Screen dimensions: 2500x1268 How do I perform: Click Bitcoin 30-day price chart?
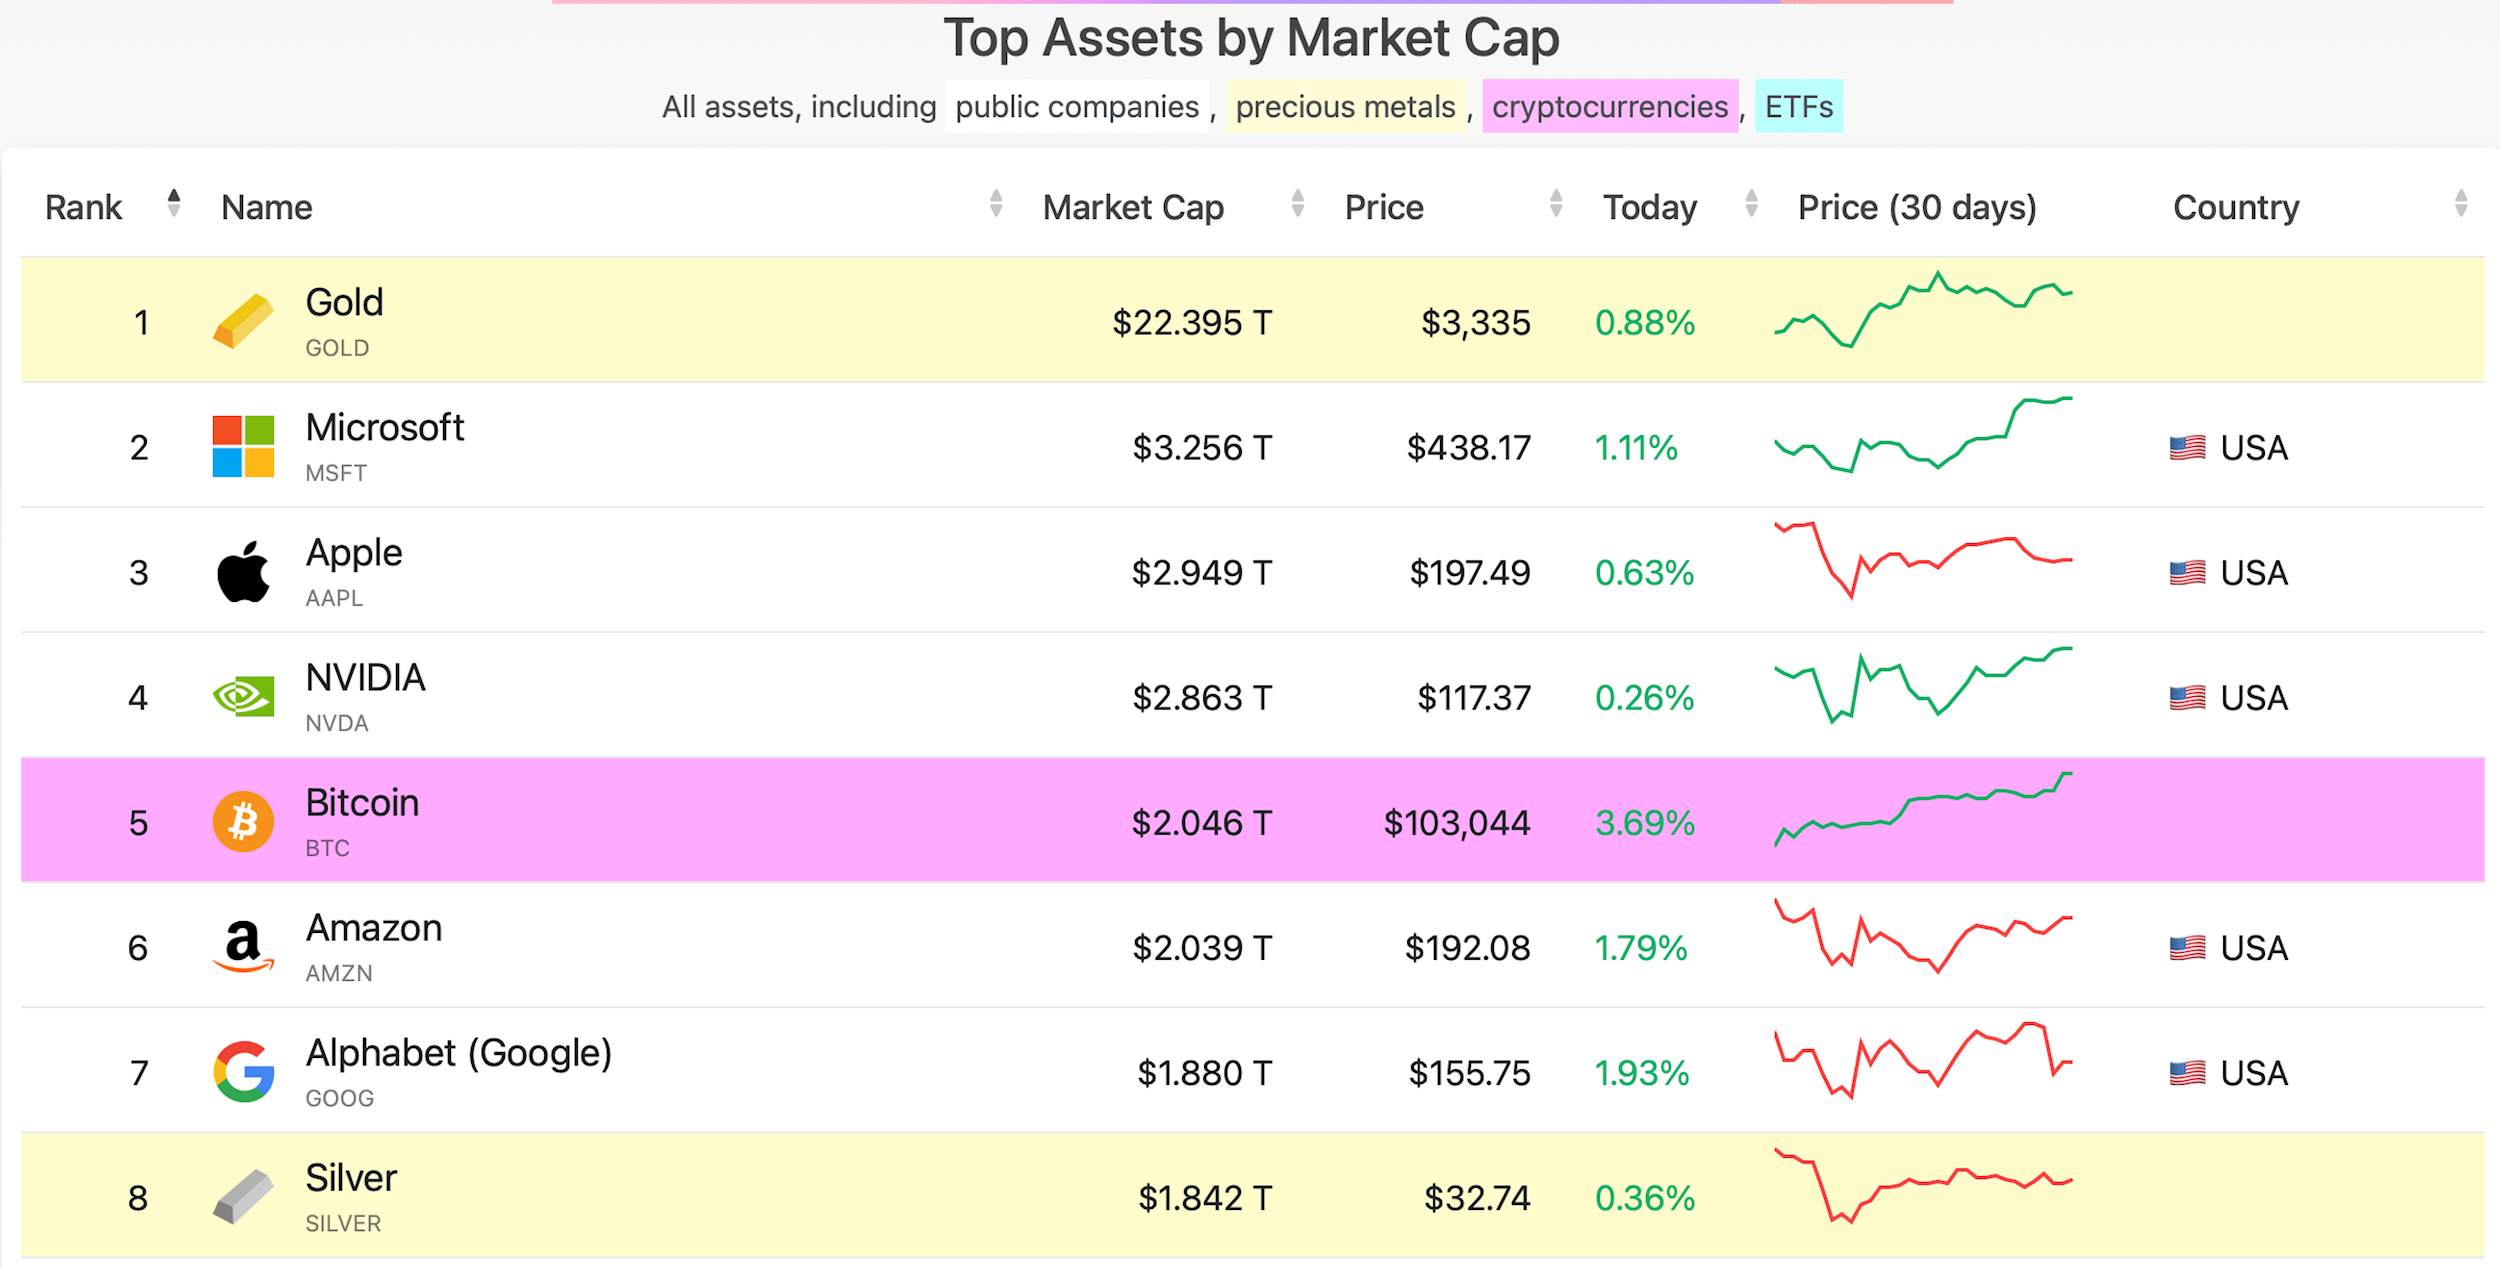1923,810
